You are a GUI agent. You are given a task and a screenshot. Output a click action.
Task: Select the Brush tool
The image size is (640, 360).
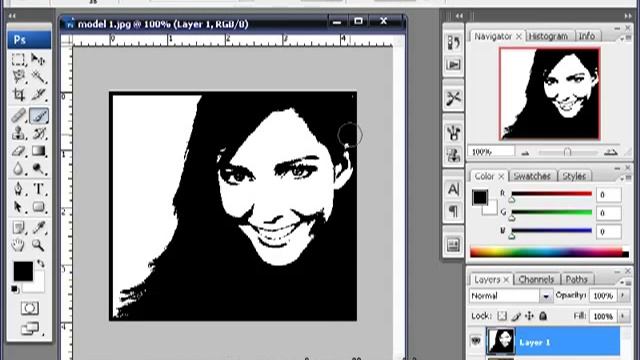point(39,116)
